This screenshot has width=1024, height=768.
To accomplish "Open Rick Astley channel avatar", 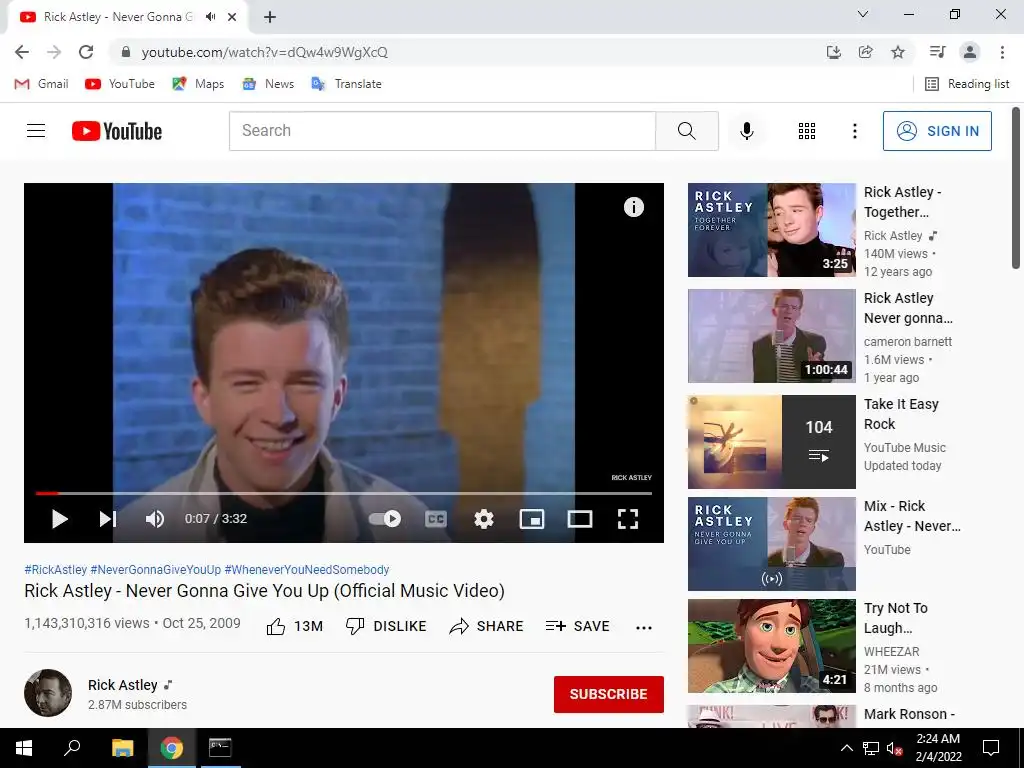I will coord(48,693).
